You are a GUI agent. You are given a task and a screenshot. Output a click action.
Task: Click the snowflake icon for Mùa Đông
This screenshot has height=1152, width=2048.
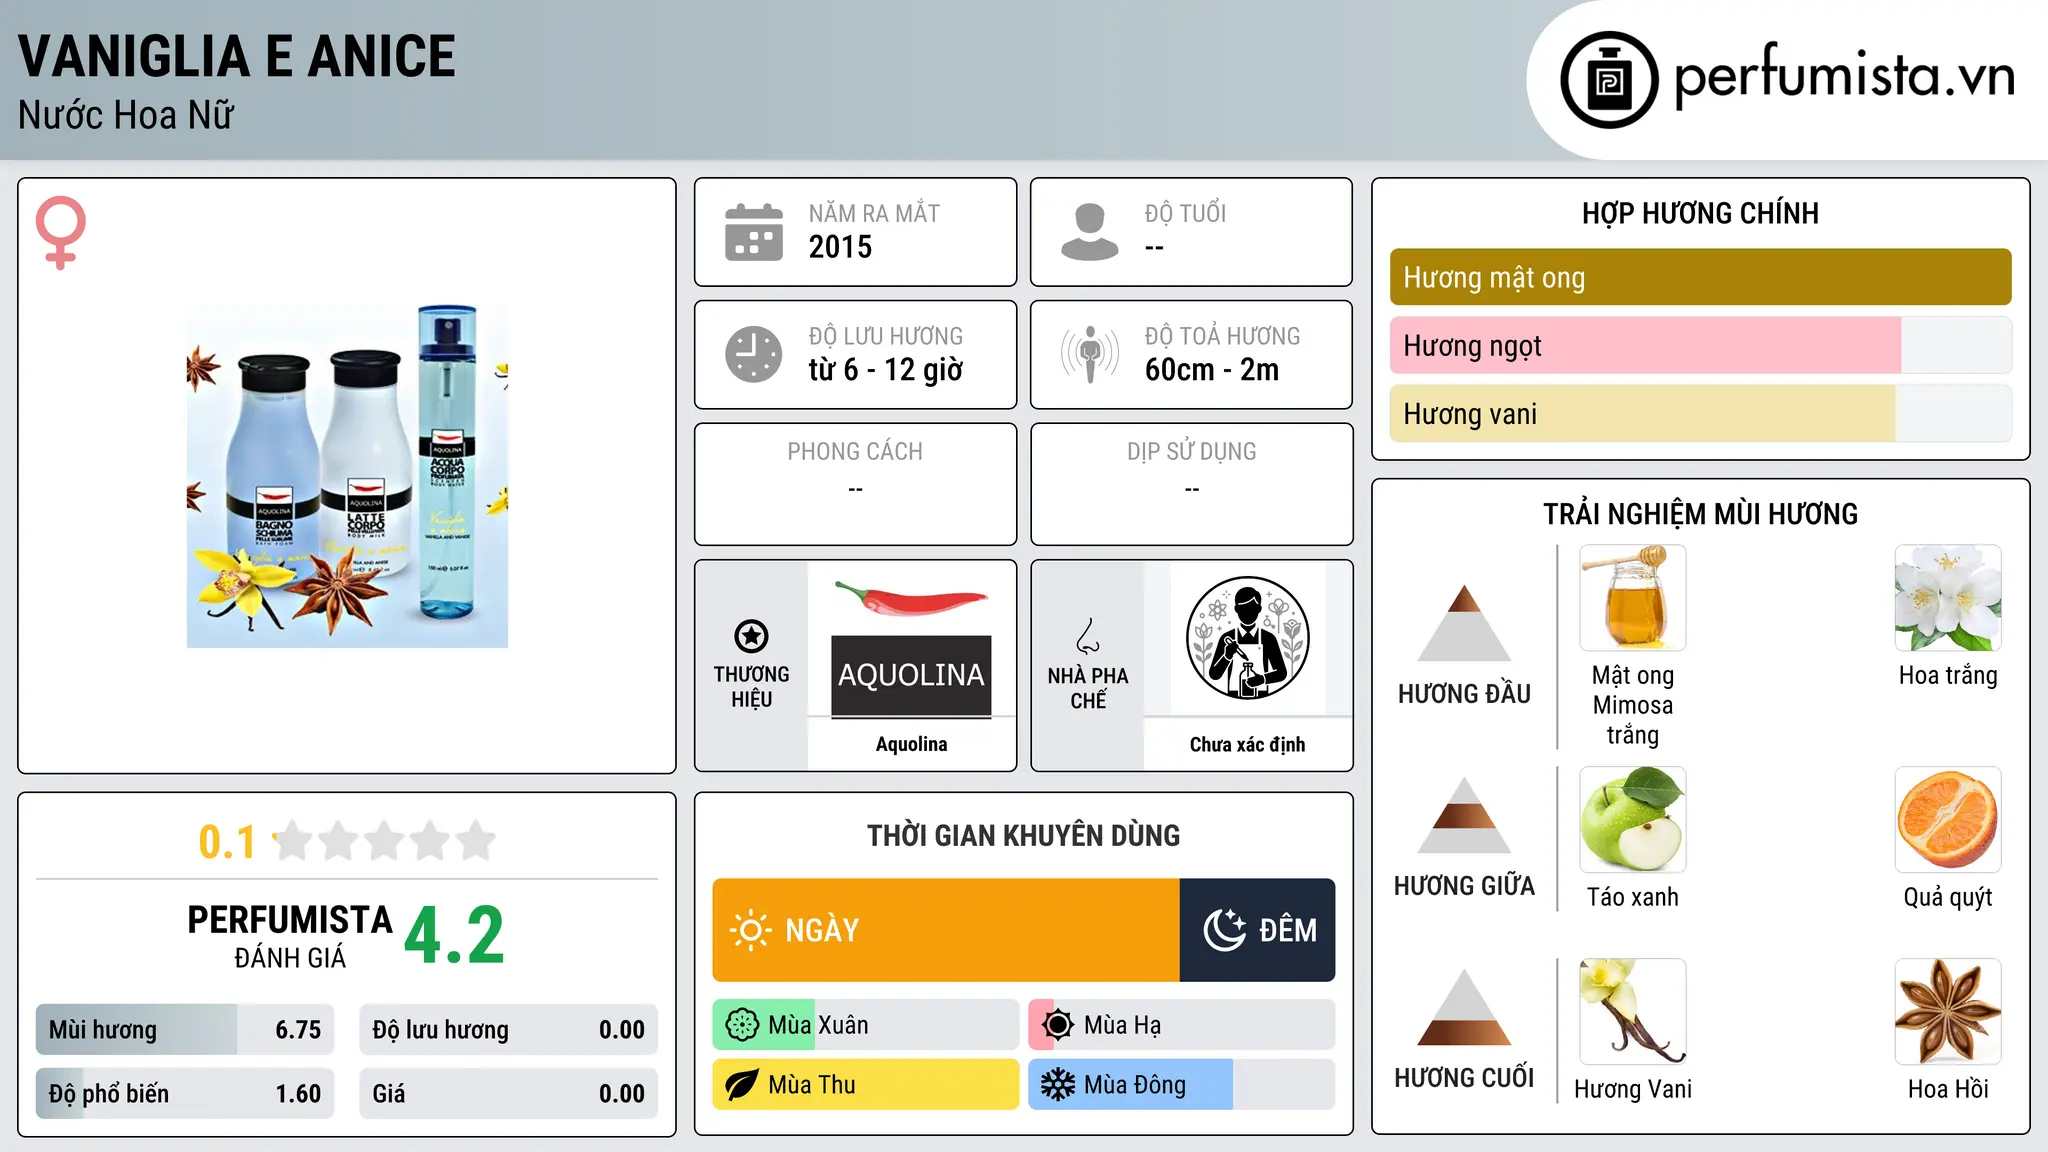coord(1058,1085)
